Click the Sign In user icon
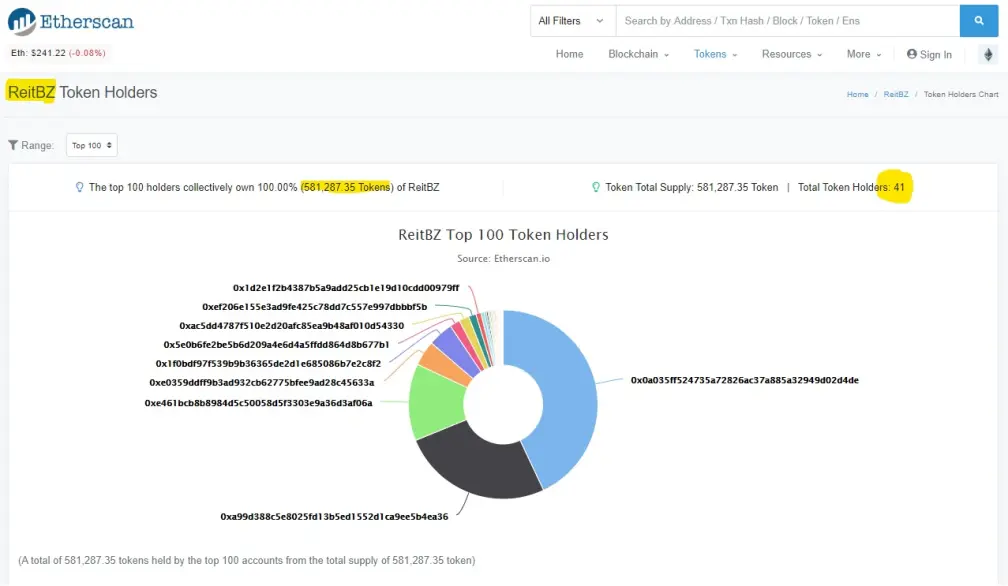This screenshot has width=1008, height=586. (x=912, y=54)
